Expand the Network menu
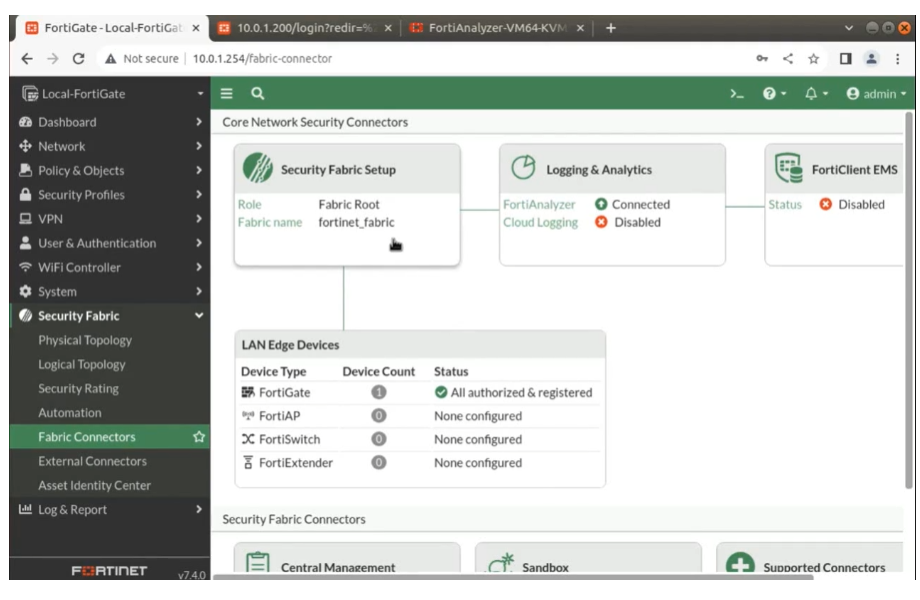 110,146
